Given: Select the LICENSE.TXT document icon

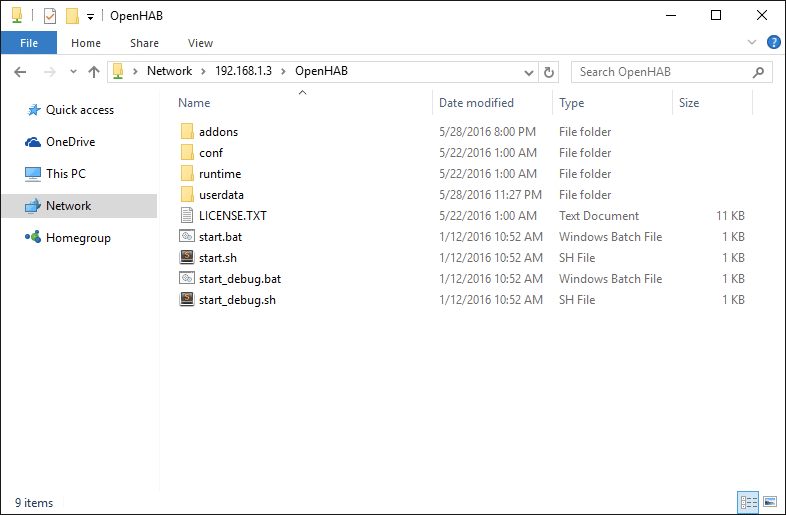Looking at the screenshot, I should point(187,216).
